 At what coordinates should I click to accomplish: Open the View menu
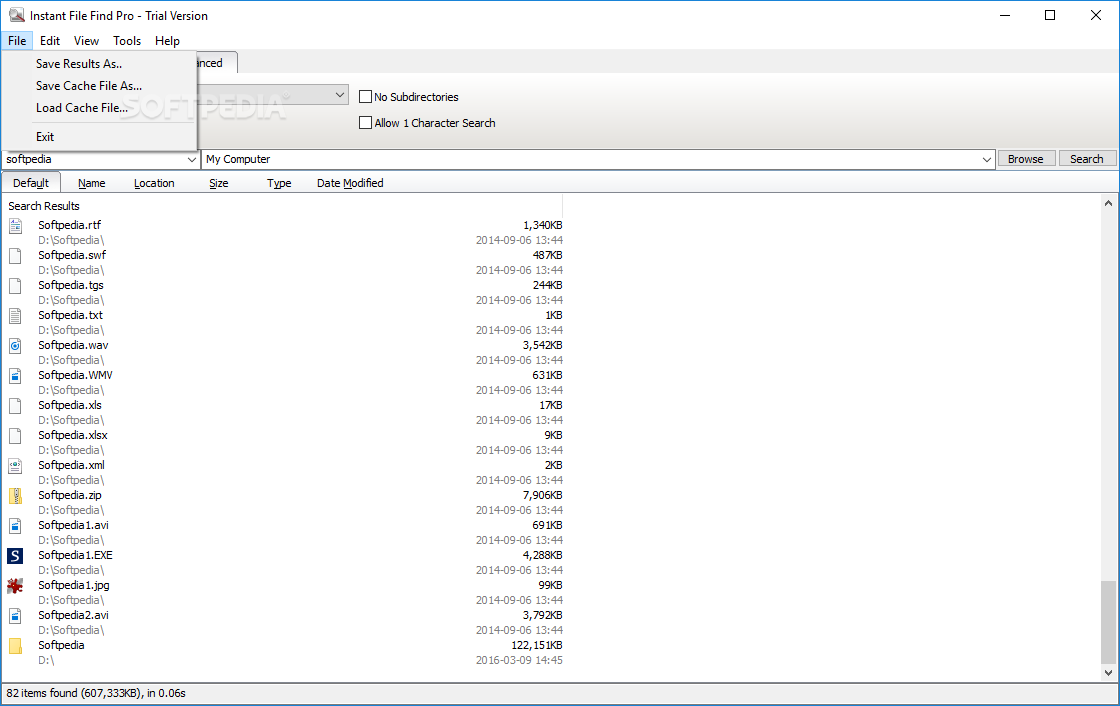(x=86, y=41)
